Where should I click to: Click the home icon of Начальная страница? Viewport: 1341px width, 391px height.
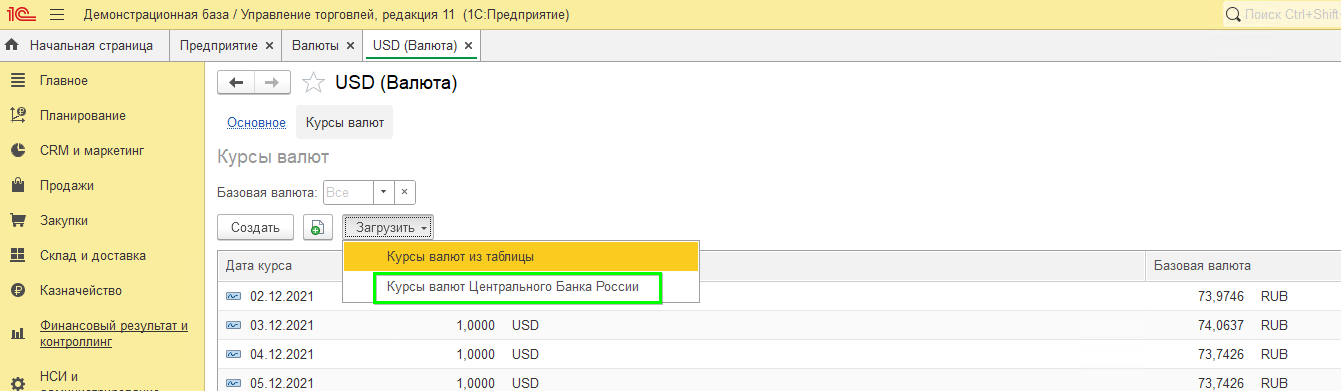(x=13, y=46)
